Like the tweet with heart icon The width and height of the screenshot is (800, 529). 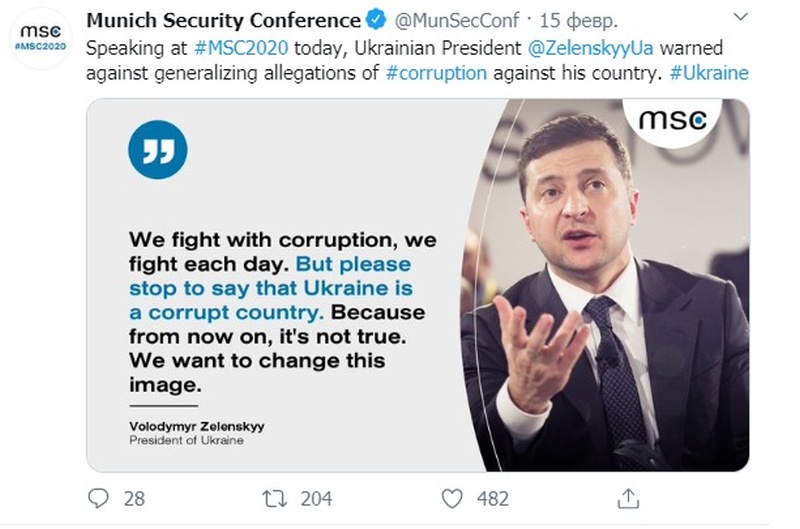(452, 498)
